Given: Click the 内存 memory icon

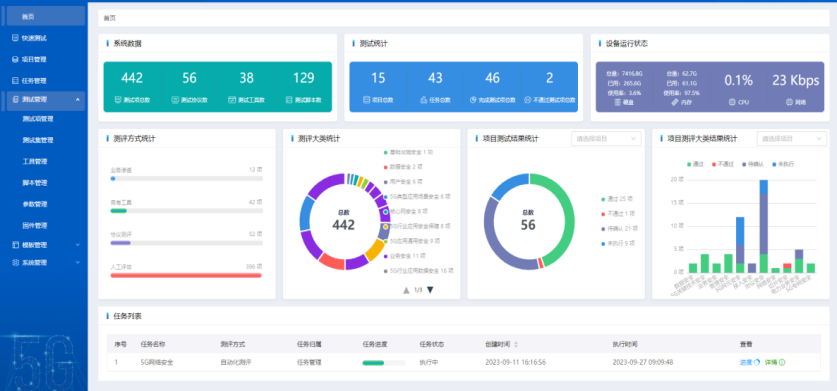Looking at the screenshot, I should coord(674,101).
